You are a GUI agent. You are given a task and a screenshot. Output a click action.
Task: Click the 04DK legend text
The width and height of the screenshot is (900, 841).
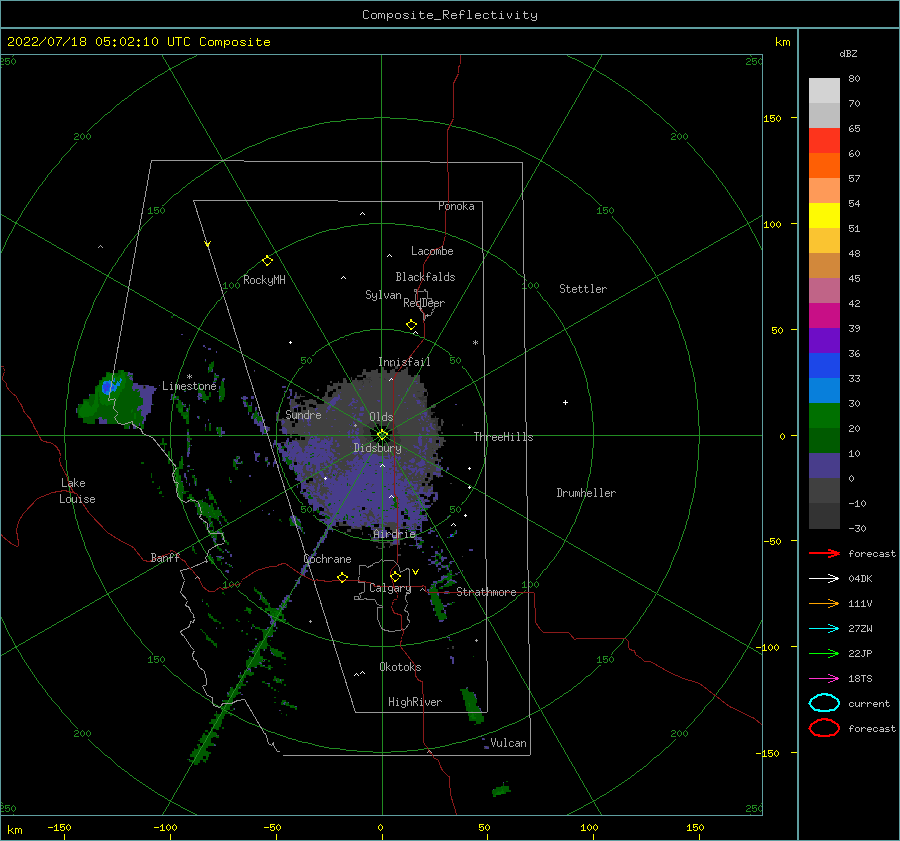coord(860,579)
